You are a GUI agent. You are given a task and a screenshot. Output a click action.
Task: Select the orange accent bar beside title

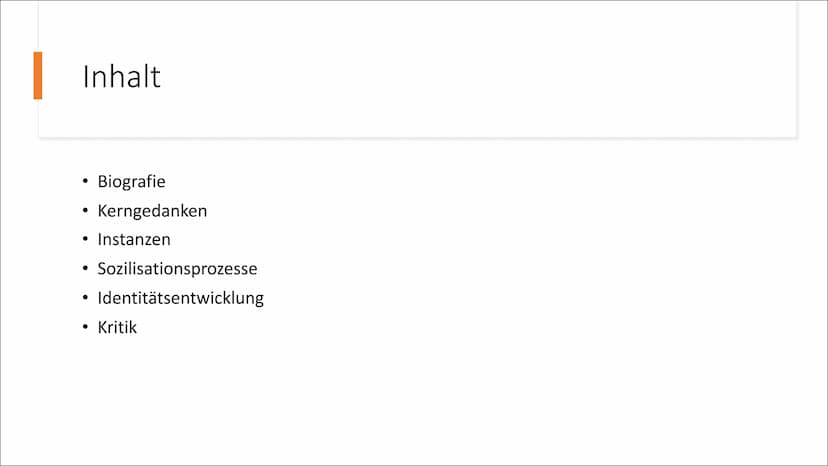point(37,76)
